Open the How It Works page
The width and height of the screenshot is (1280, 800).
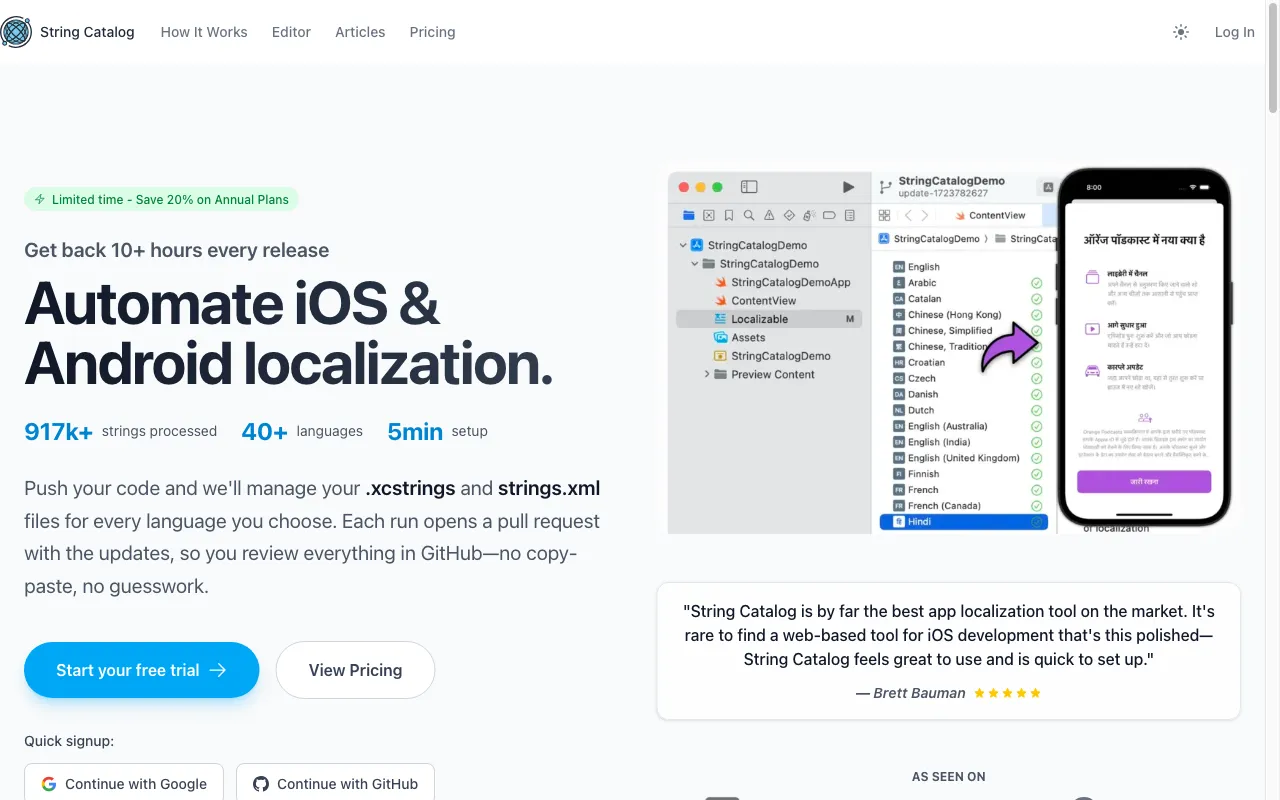204,32
